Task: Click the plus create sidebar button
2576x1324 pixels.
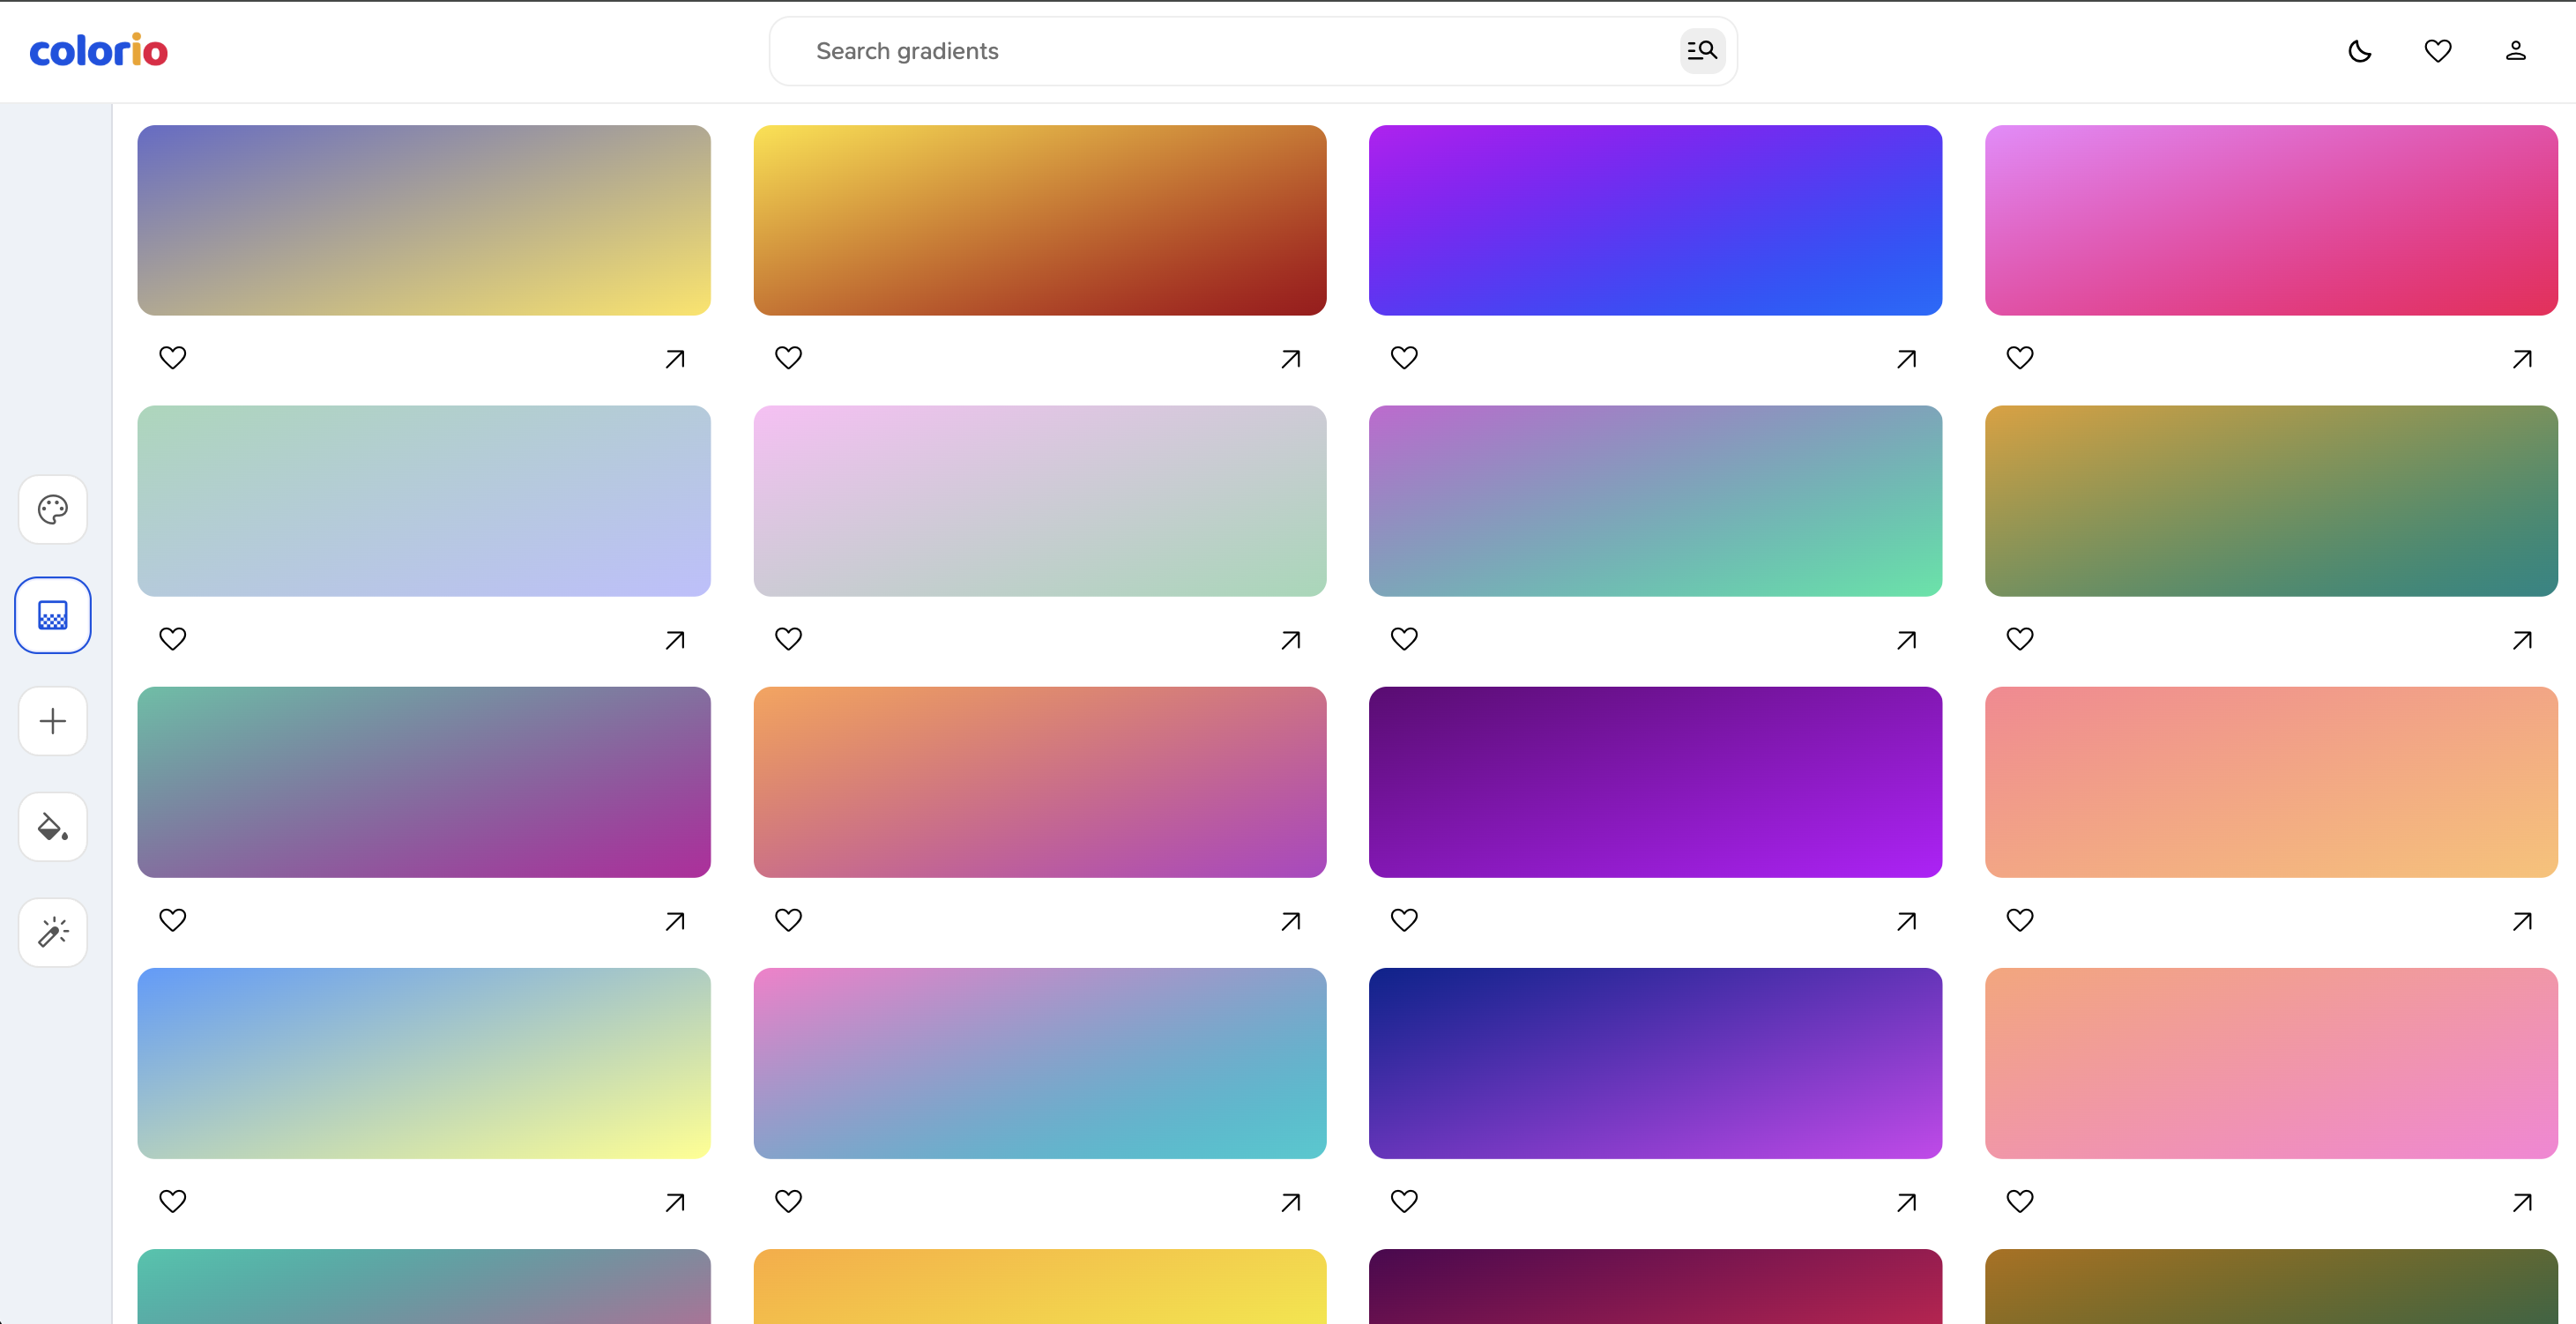Action: (53, 721)
